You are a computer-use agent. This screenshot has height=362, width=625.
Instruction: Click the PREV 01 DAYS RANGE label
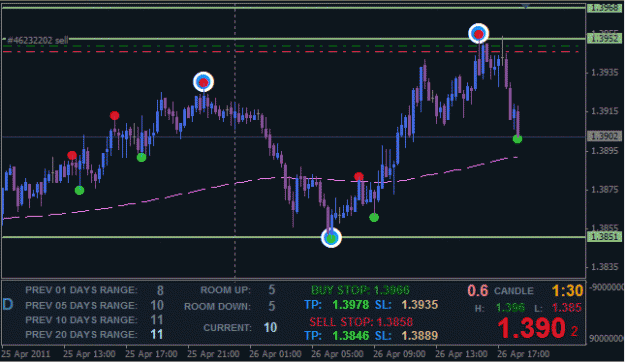(81, 290)
